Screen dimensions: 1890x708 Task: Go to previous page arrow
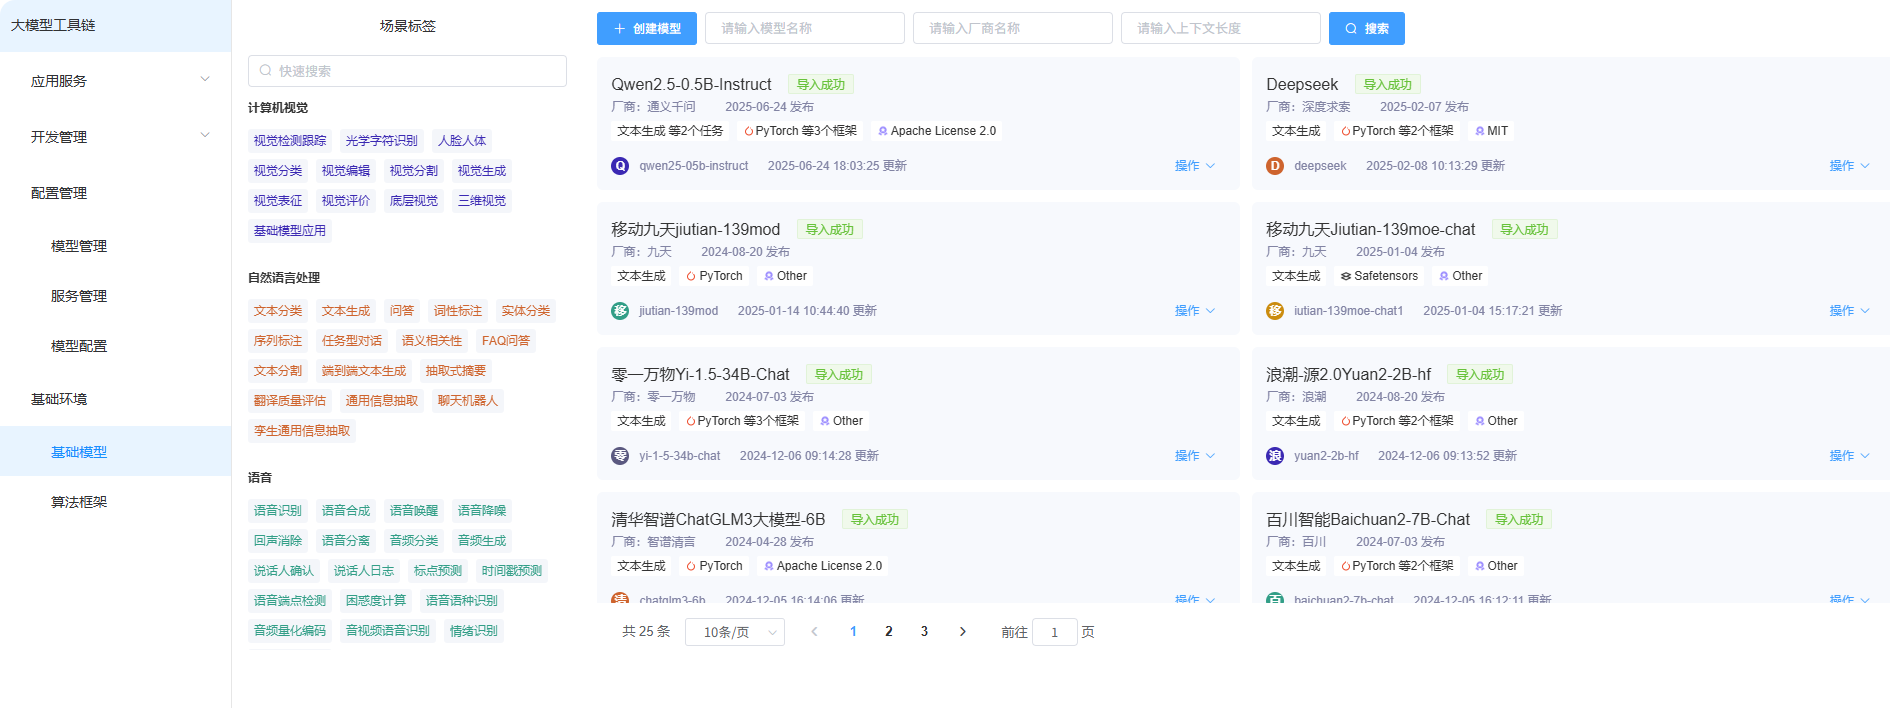coord(814,632)
